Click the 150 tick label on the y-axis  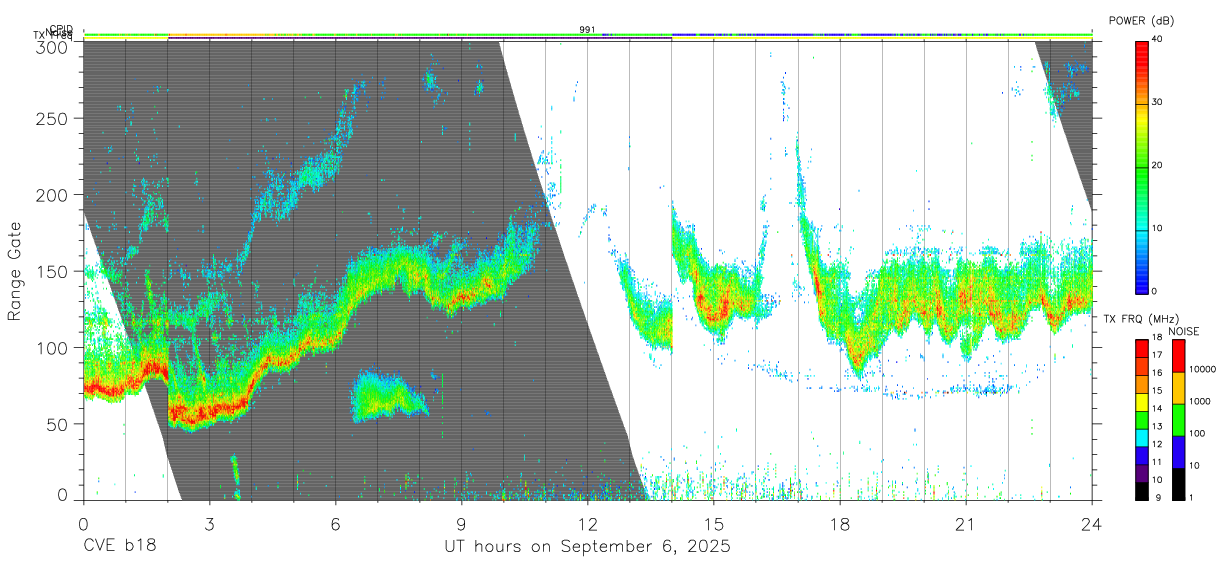[x=52, y=271]
